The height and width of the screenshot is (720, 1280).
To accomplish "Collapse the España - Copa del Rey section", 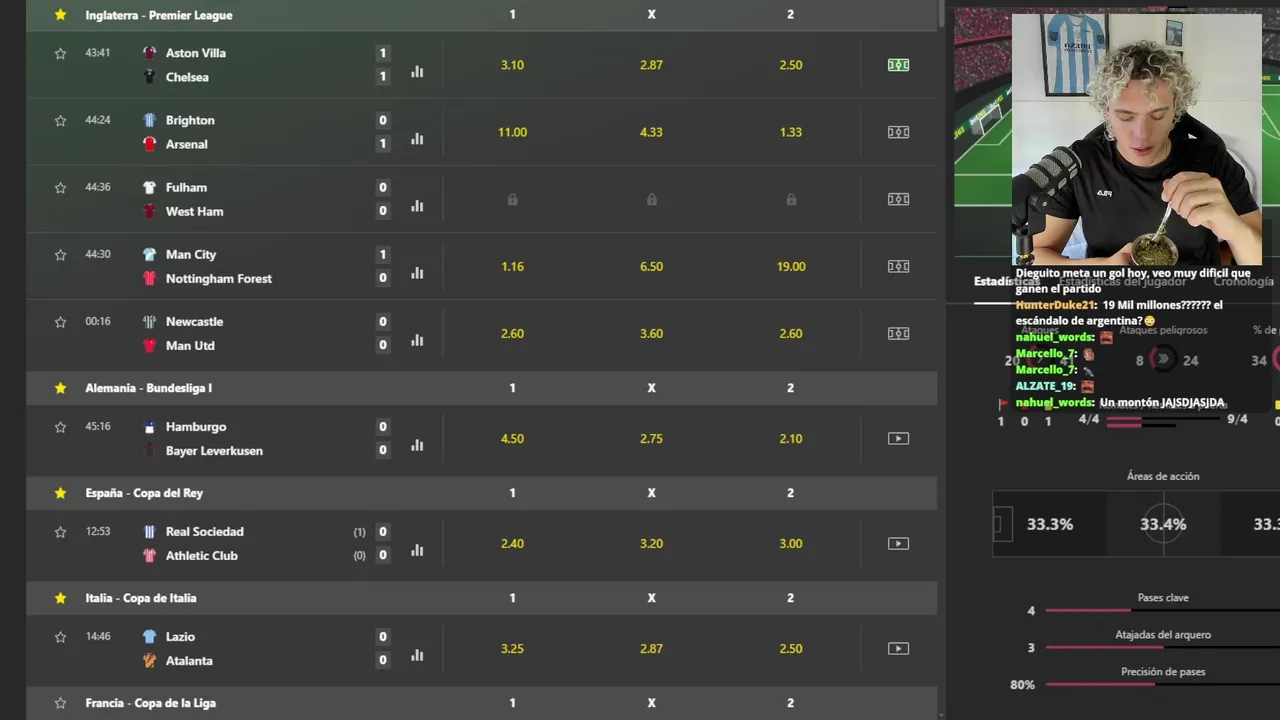I will pyautogui.click(x=144, y=493).
